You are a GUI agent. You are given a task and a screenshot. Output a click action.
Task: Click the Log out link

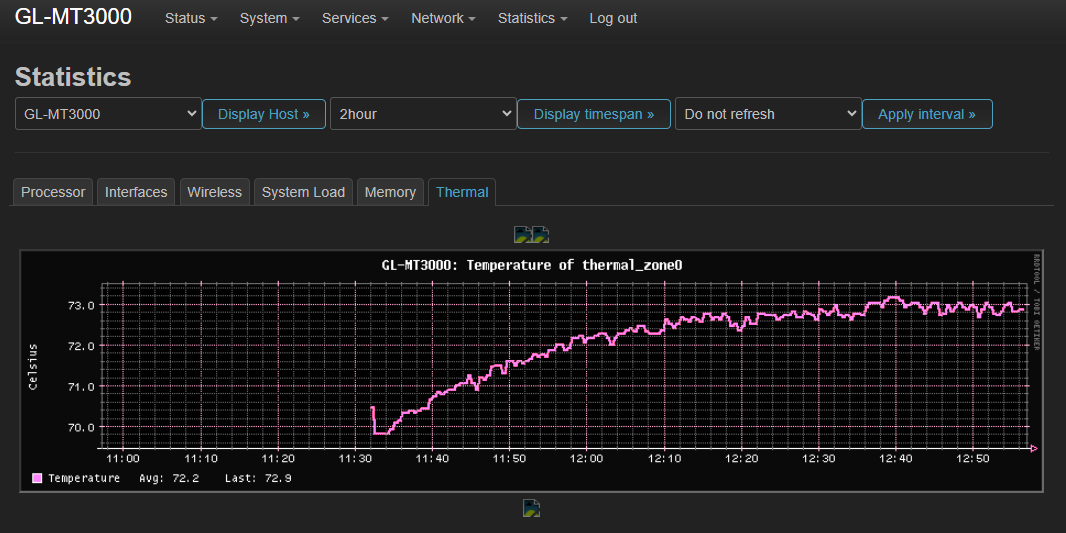(x=613, y=18)
